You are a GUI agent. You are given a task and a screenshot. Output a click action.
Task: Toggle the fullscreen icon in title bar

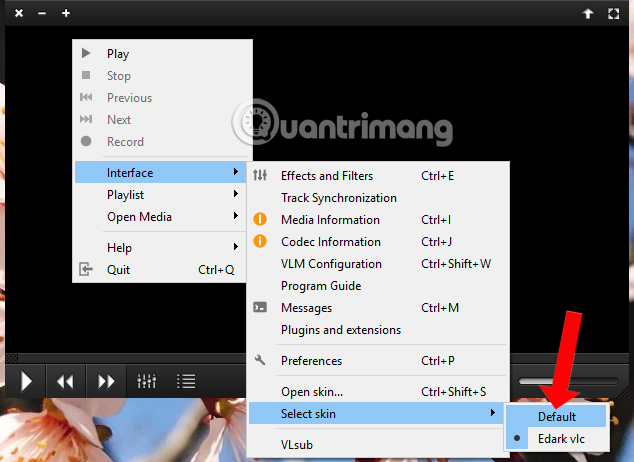(x=613, y=14)
